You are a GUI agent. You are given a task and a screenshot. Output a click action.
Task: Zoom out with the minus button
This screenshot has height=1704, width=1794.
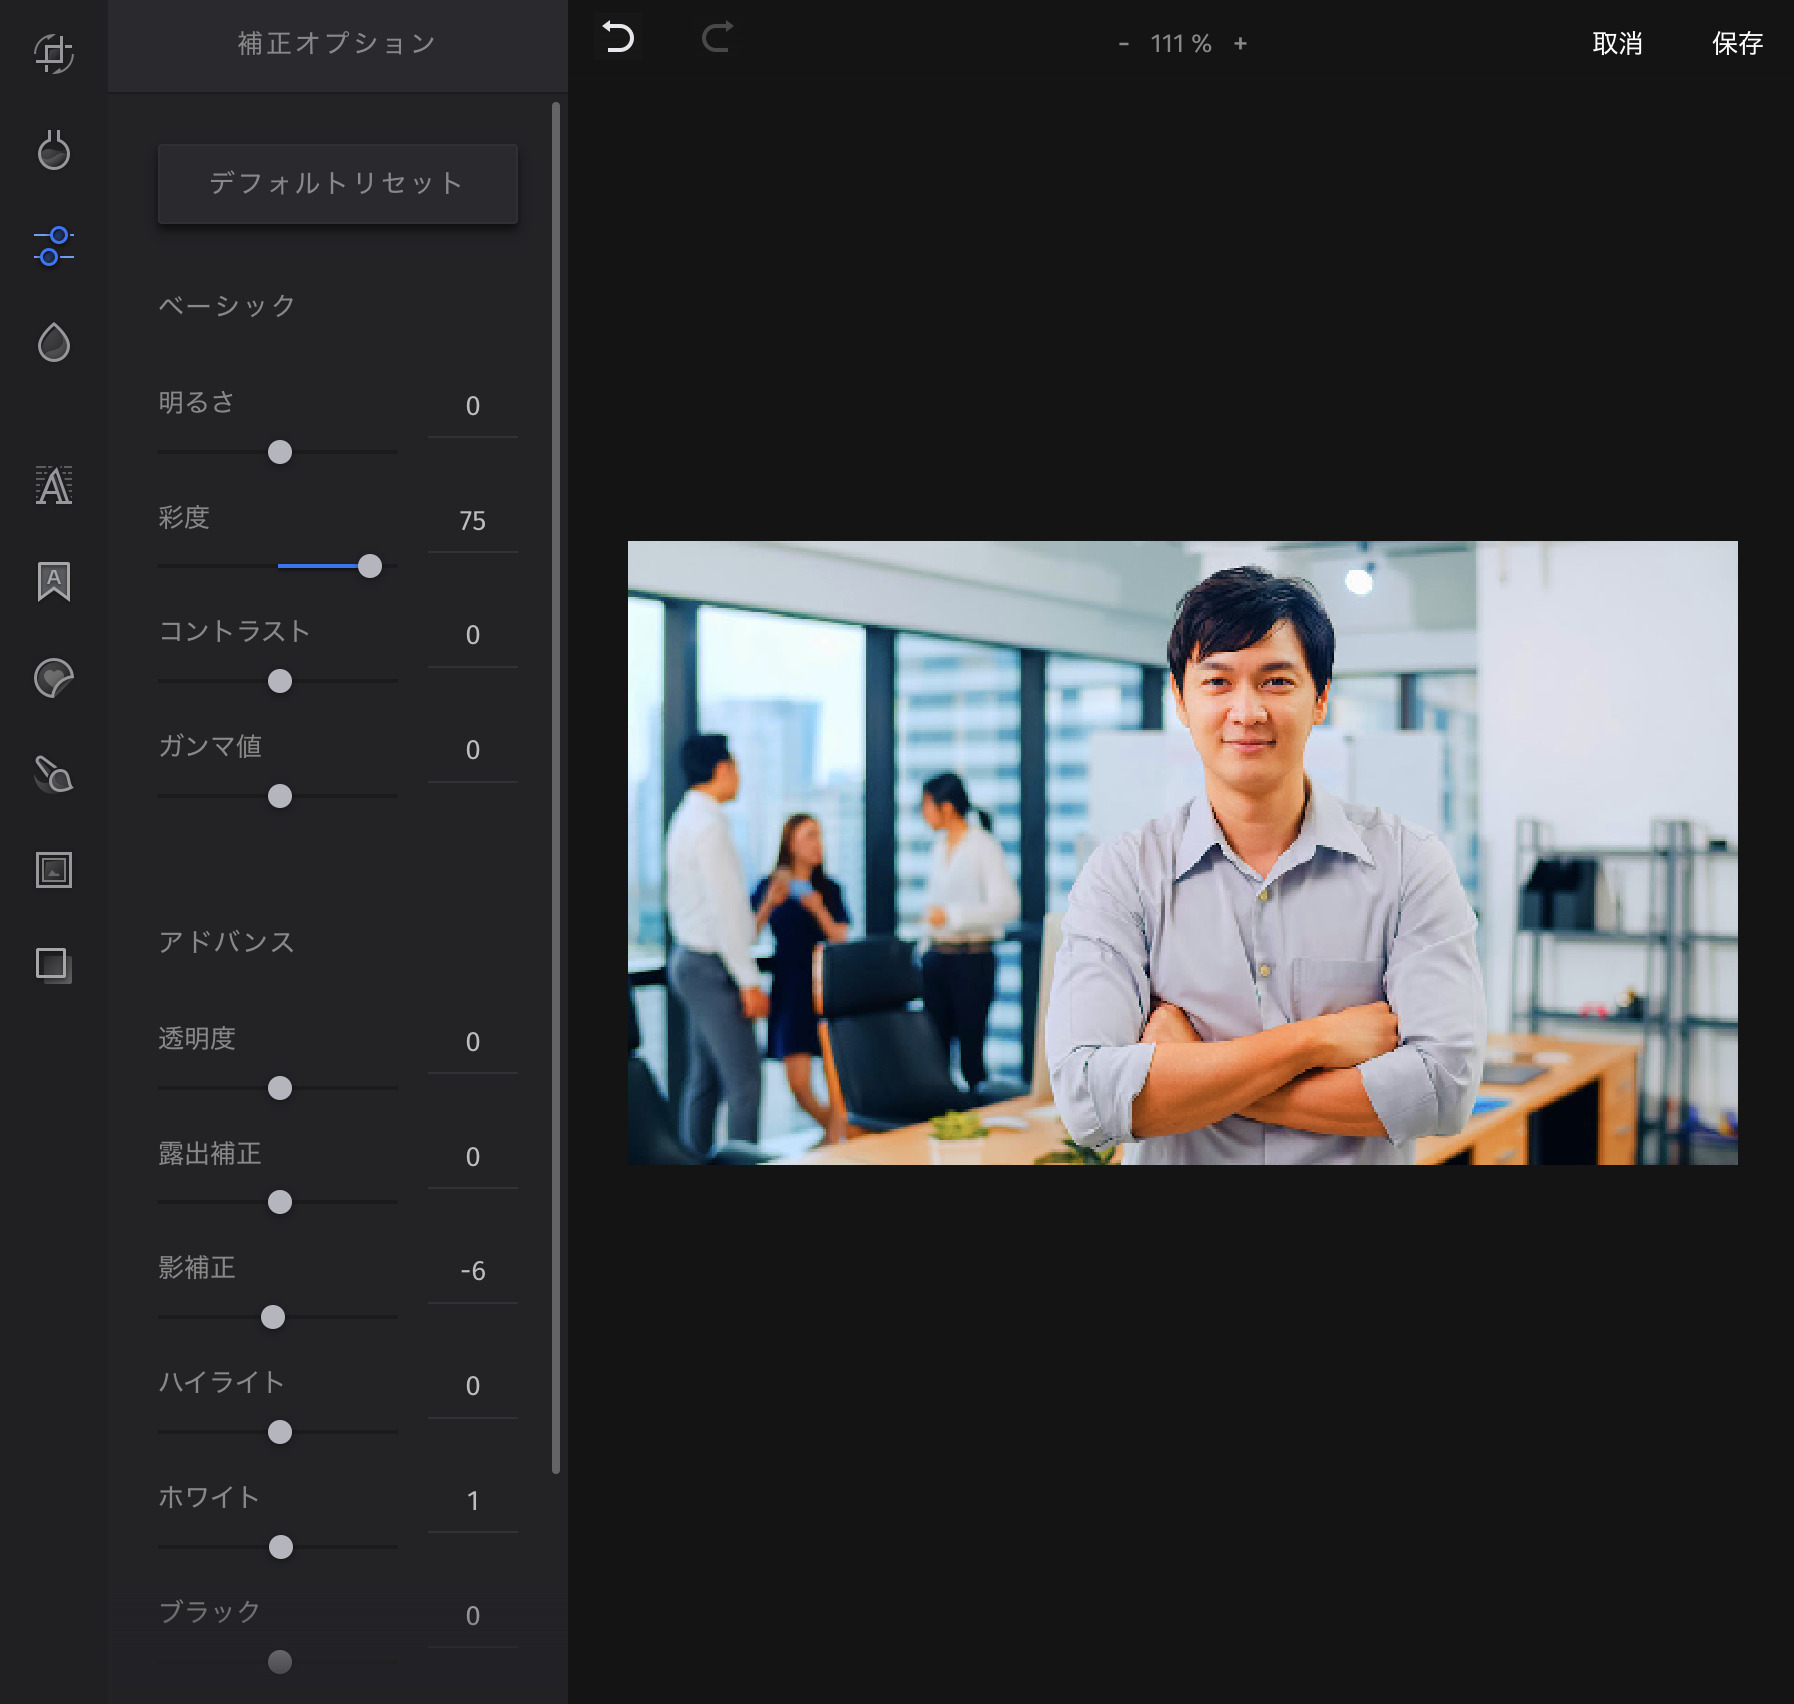coord(1124,44)
